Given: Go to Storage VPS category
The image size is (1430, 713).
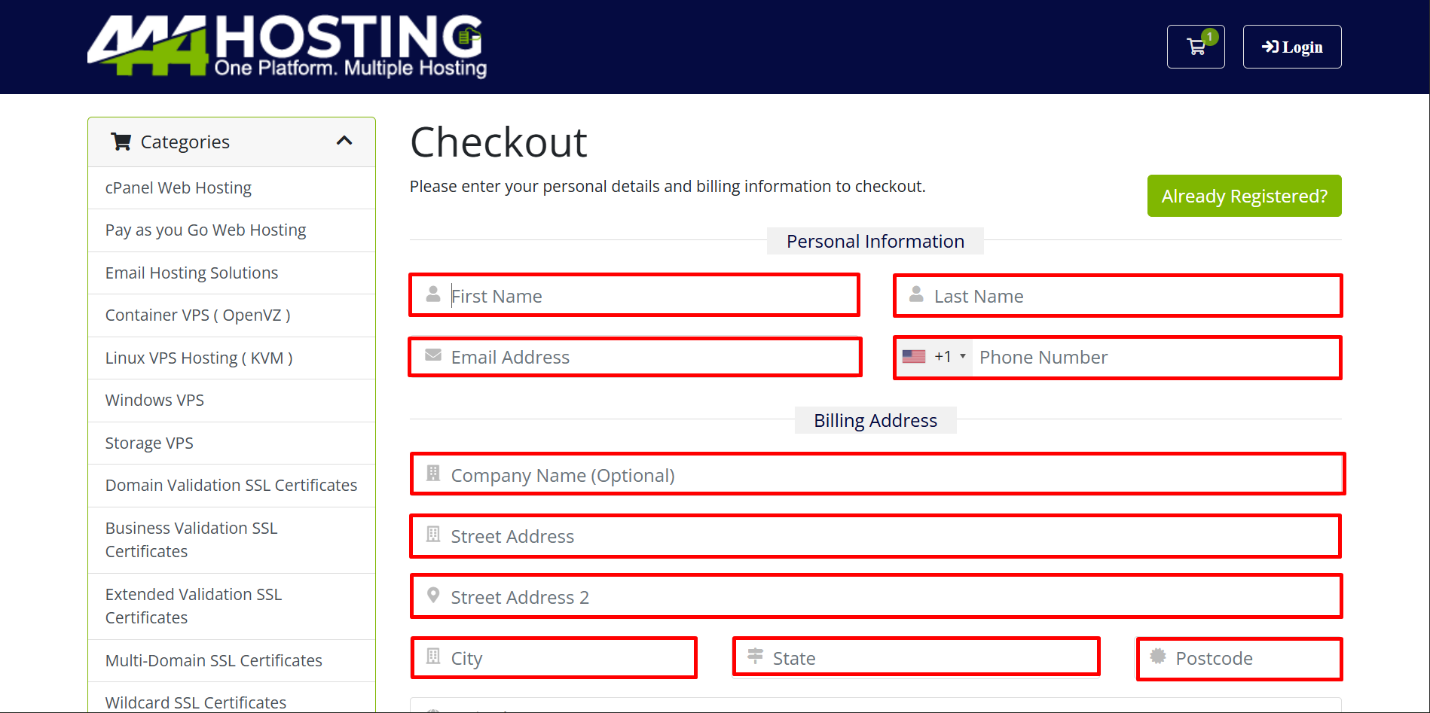Looking at the screenshot, I should pos(149,443).
